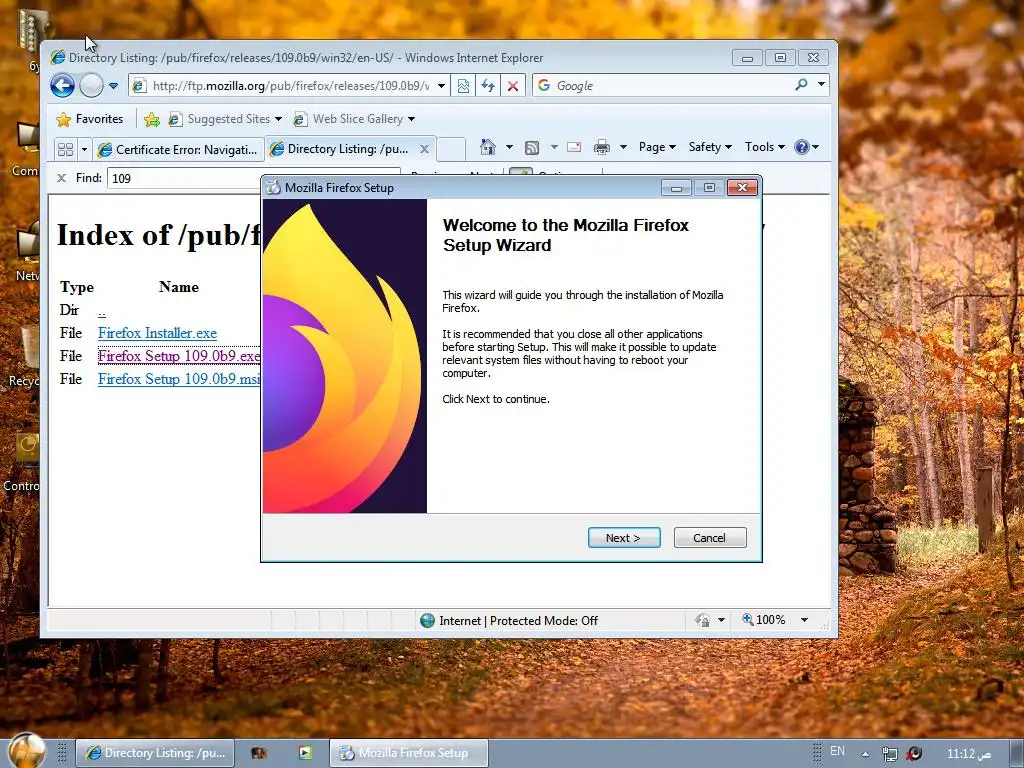
Task: Click the Print icon
Action: coord(601,147)
